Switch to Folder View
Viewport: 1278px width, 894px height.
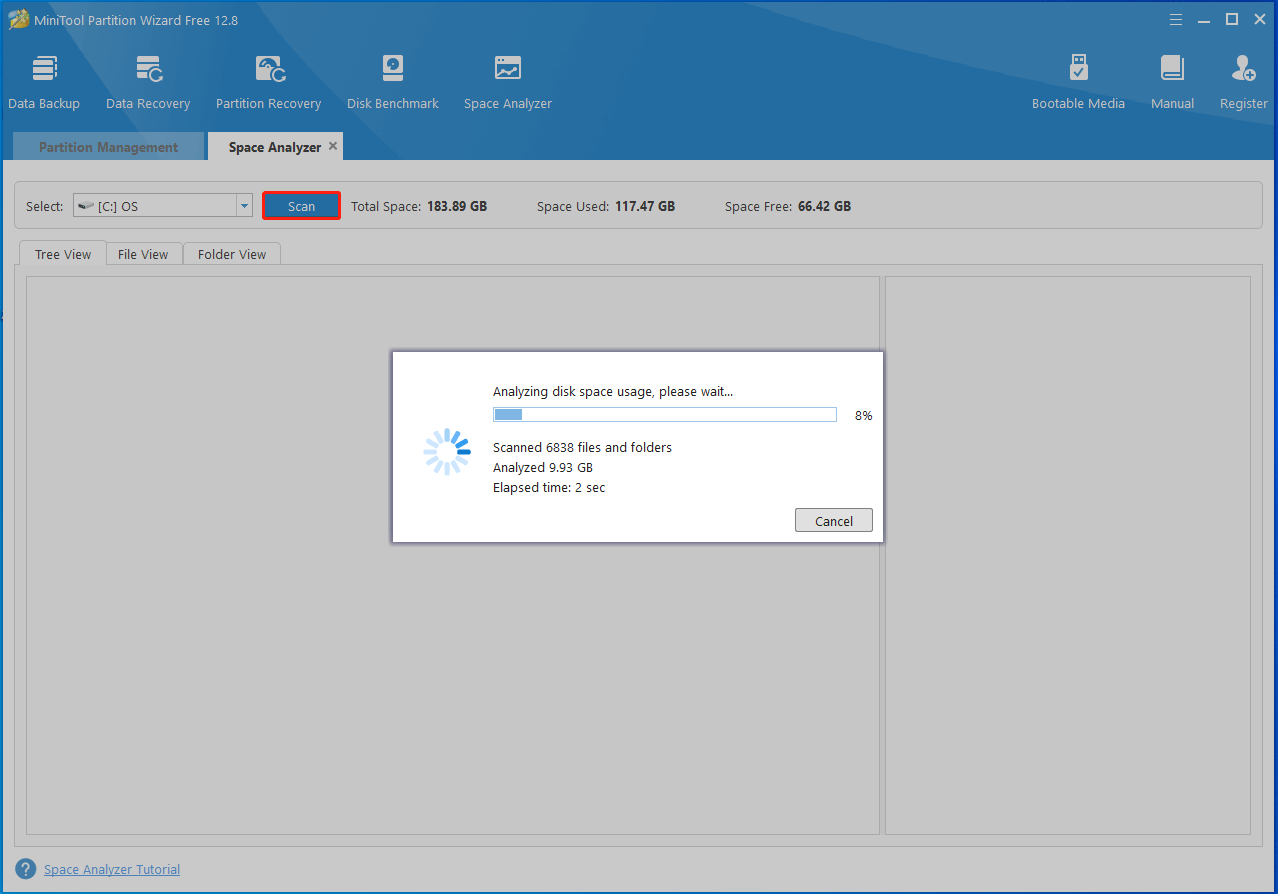click(231, 253)
